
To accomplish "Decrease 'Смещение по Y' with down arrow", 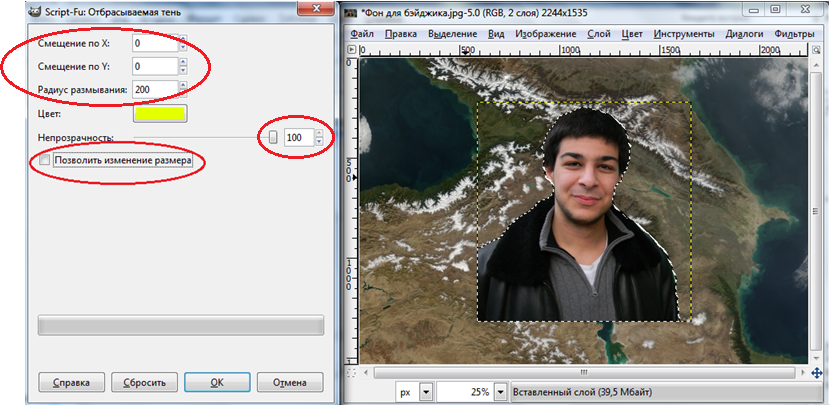I will pyautogui.click(x=183, y=70).
